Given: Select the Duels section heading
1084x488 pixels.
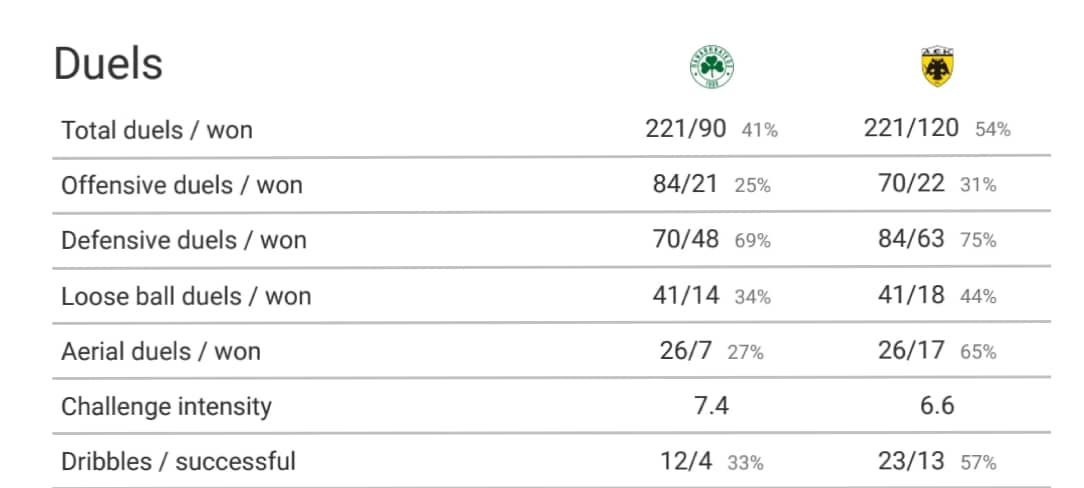Looking at the screenshot, I should (109, 64).
